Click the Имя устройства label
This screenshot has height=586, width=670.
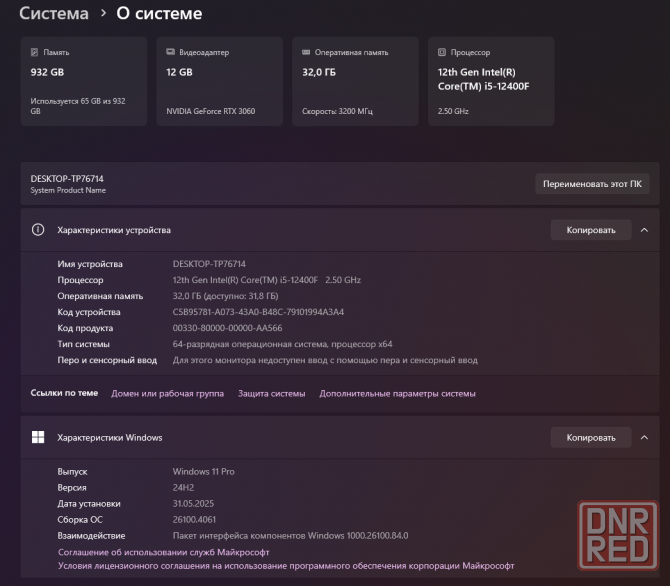pyautogui.click(x=90, y=264)
